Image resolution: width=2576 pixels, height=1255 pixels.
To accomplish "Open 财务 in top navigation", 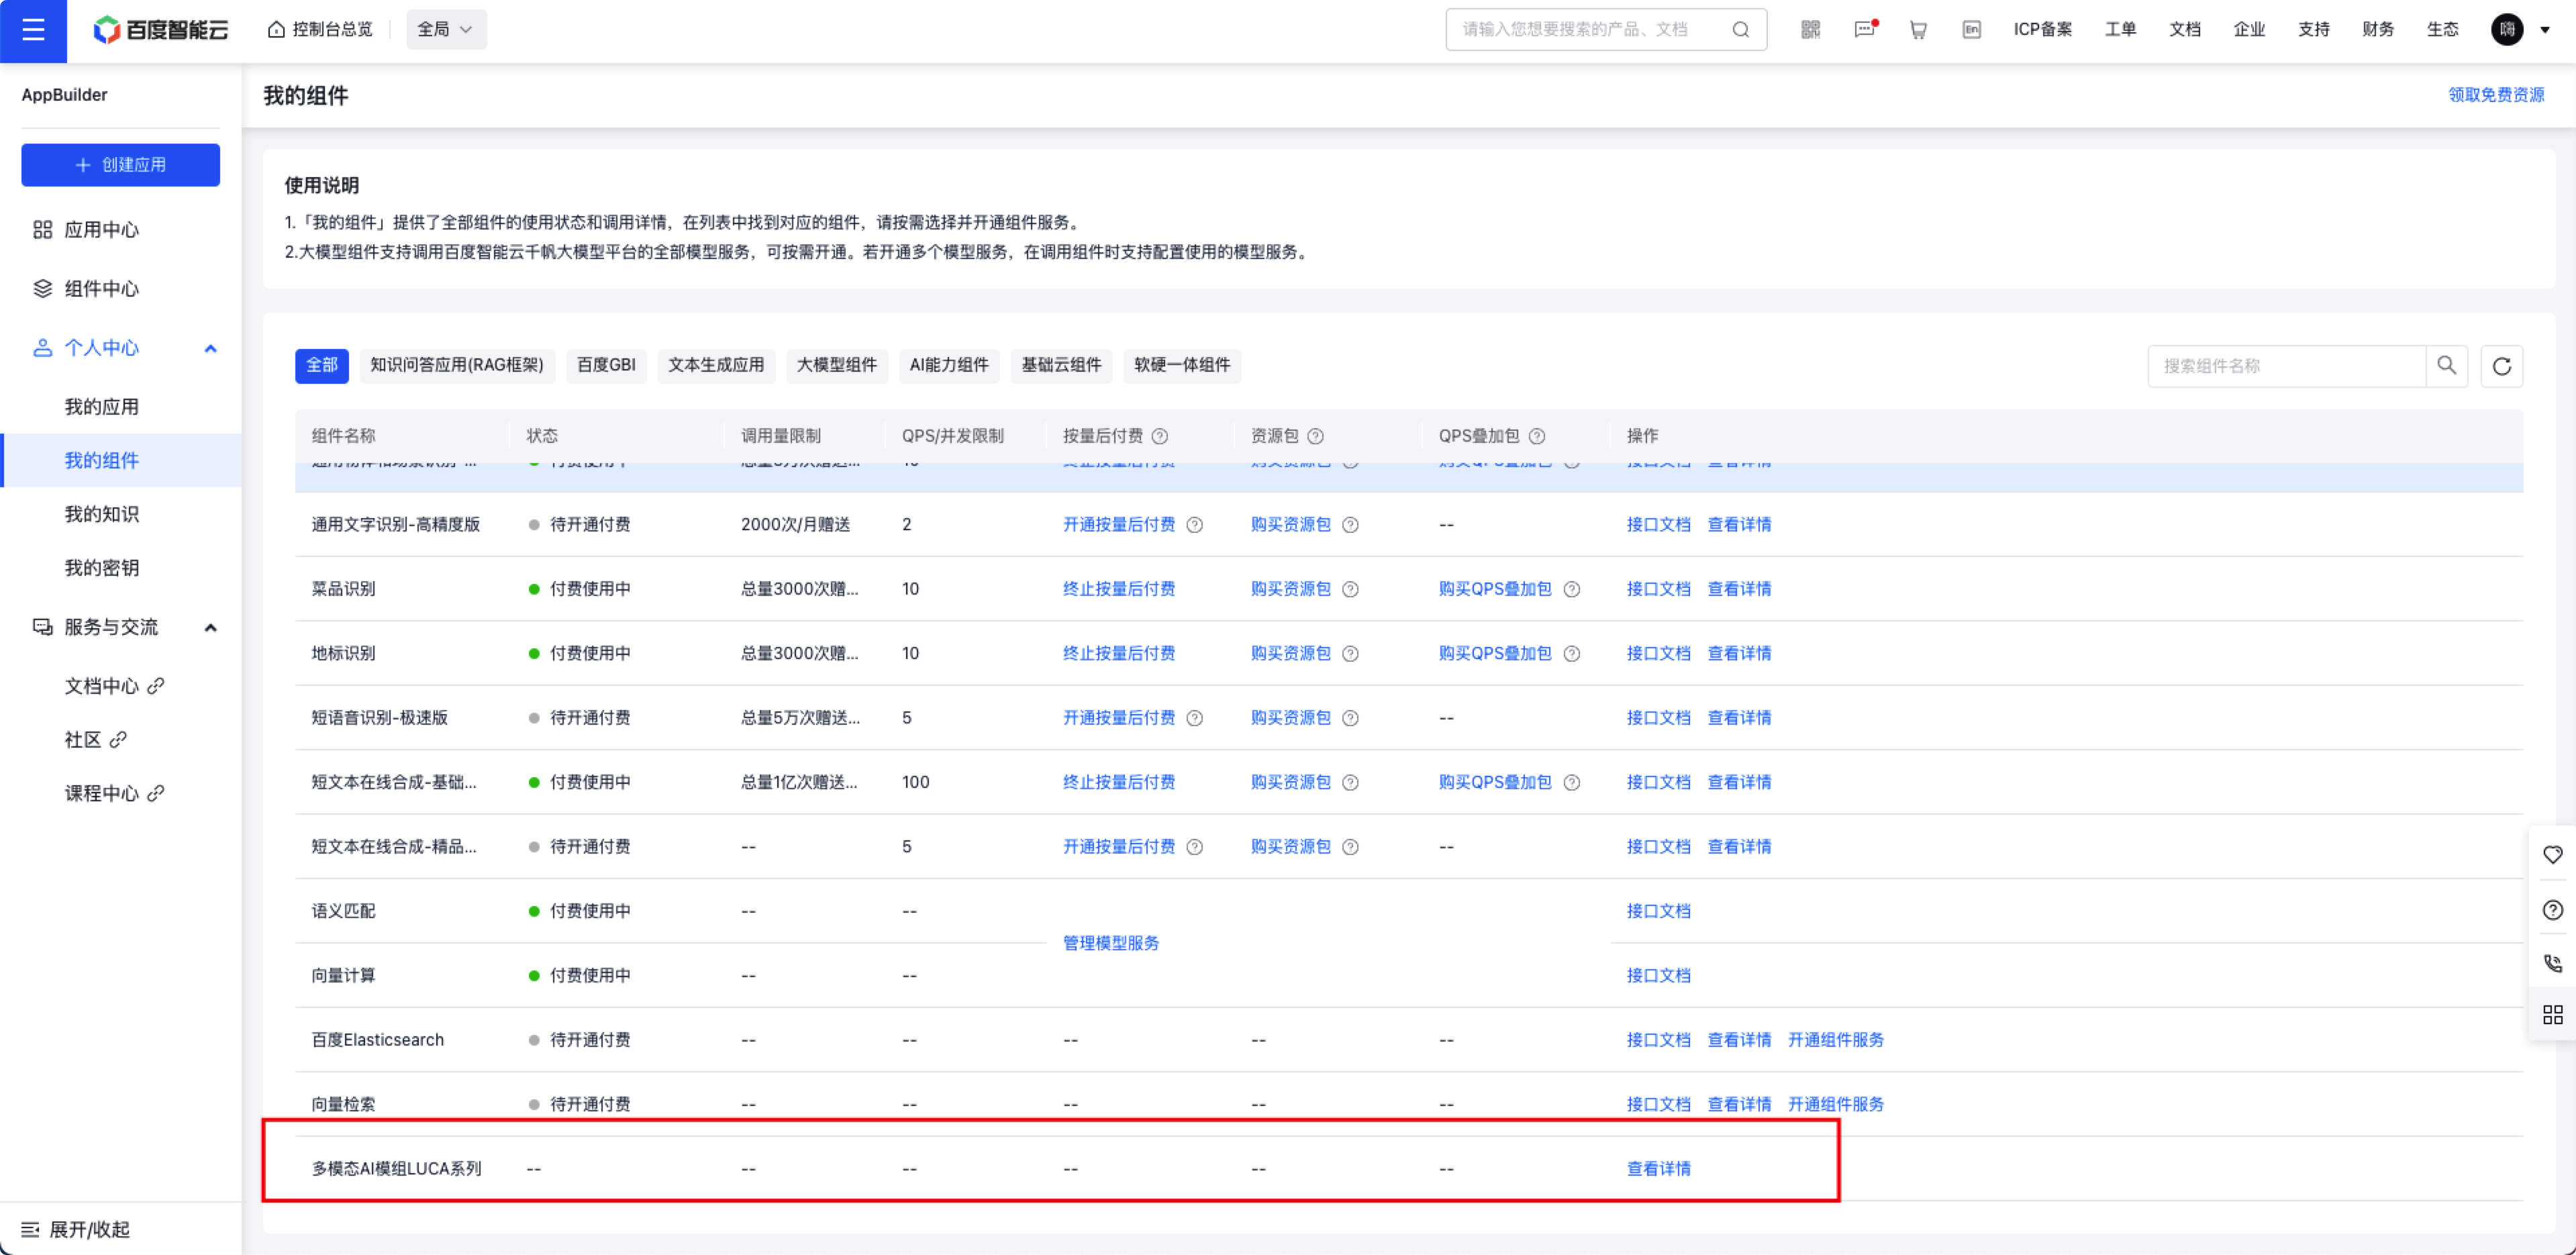I will pyautogui.click(x=2378, y=30).
